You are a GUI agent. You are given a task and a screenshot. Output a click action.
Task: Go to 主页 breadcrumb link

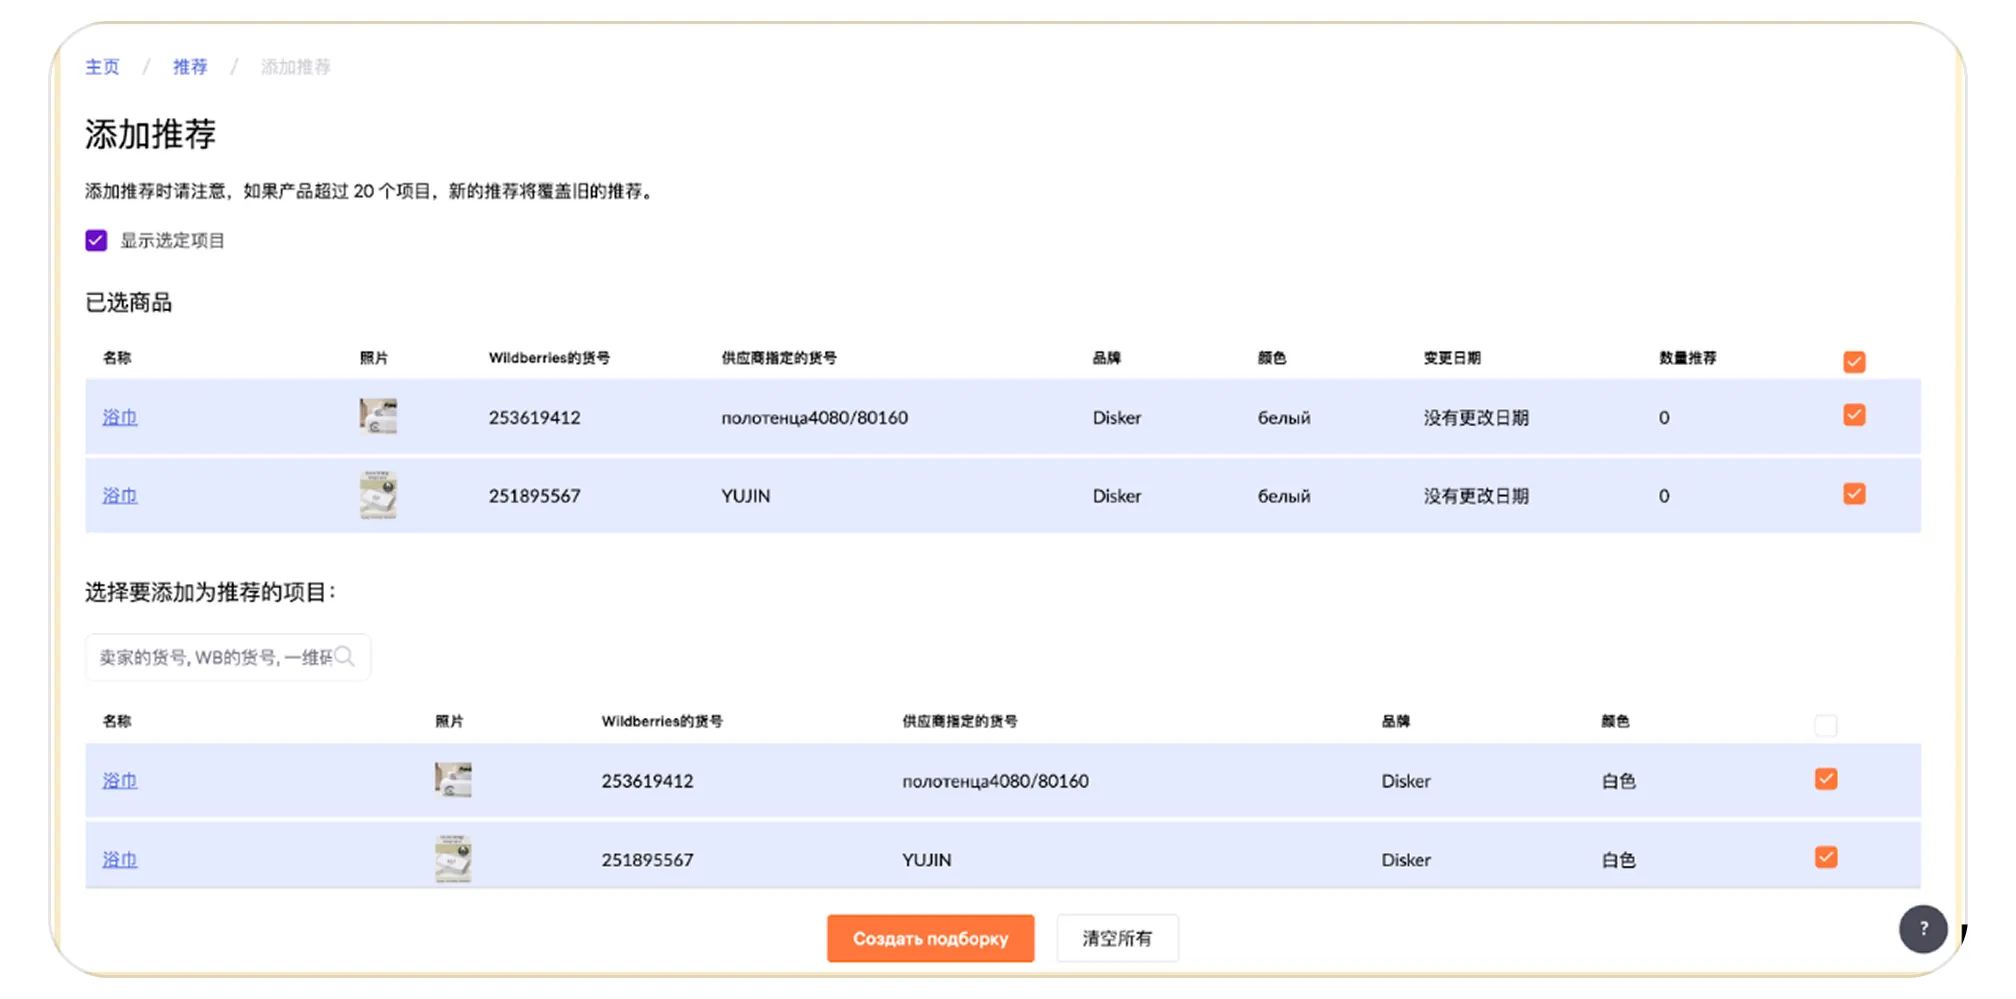pyautogui.click(x=102, y=67)
